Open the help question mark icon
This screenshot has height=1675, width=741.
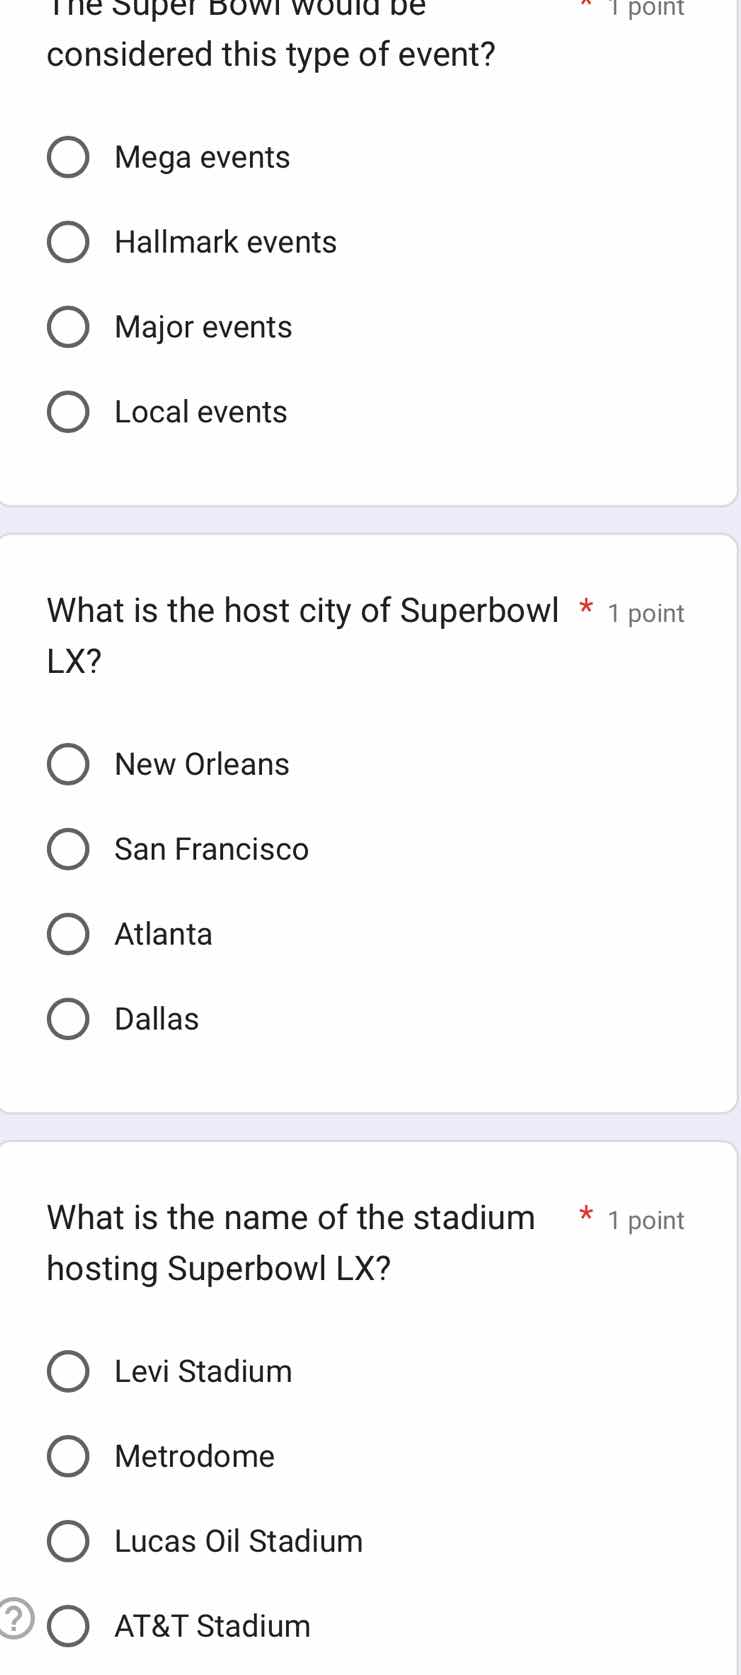coord(14,1616)
